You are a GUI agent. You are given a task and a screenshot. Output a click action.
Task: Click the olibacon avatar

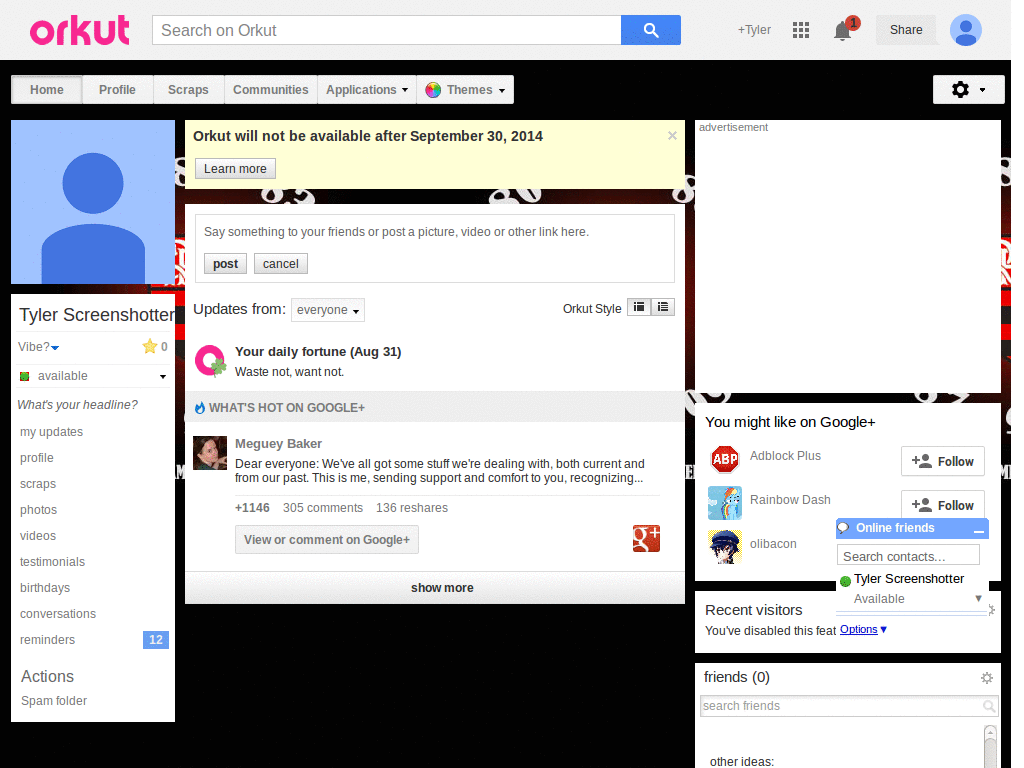coord(725,547)
